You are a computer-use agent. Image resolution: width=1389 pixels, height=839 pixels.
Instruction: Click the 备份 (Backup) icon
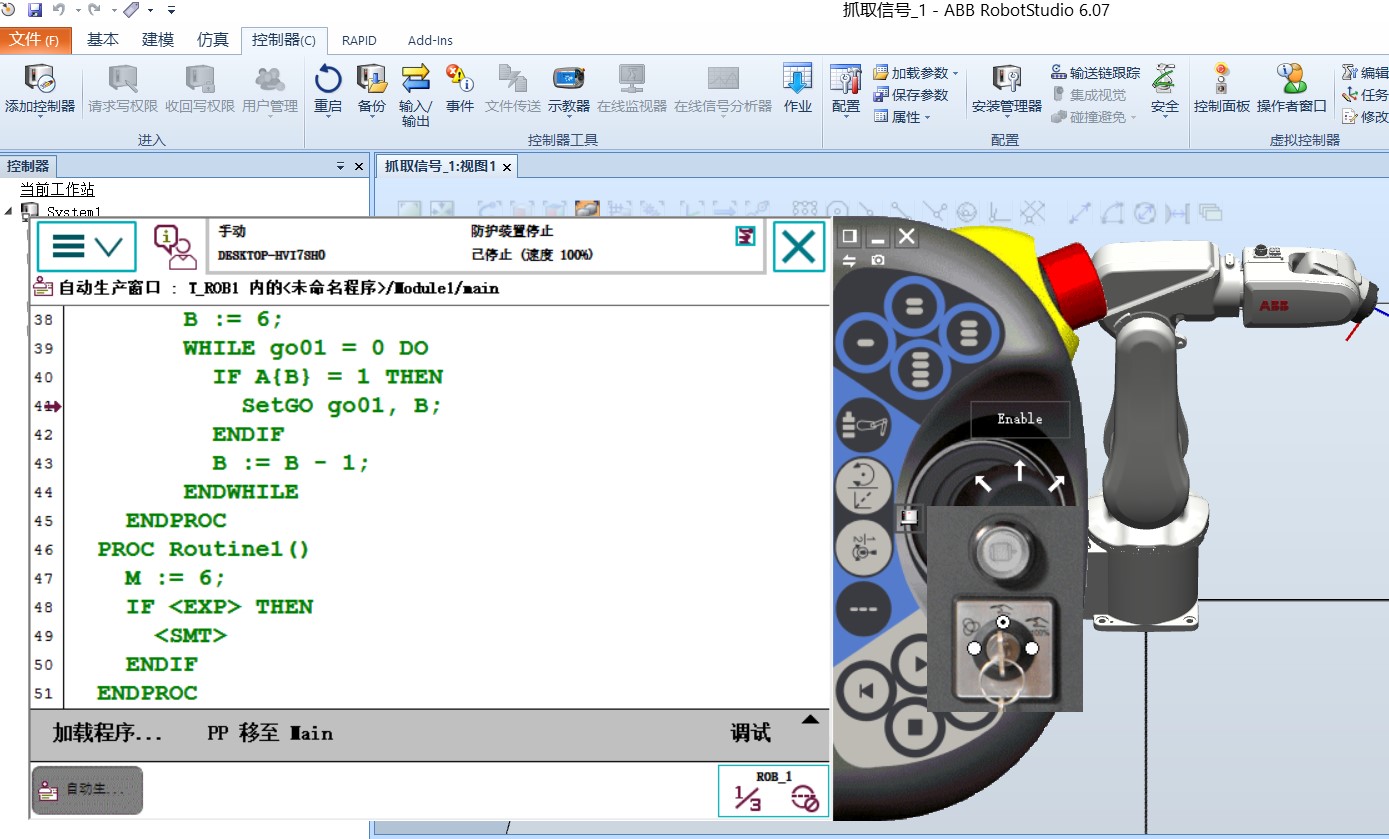point(372,79)
